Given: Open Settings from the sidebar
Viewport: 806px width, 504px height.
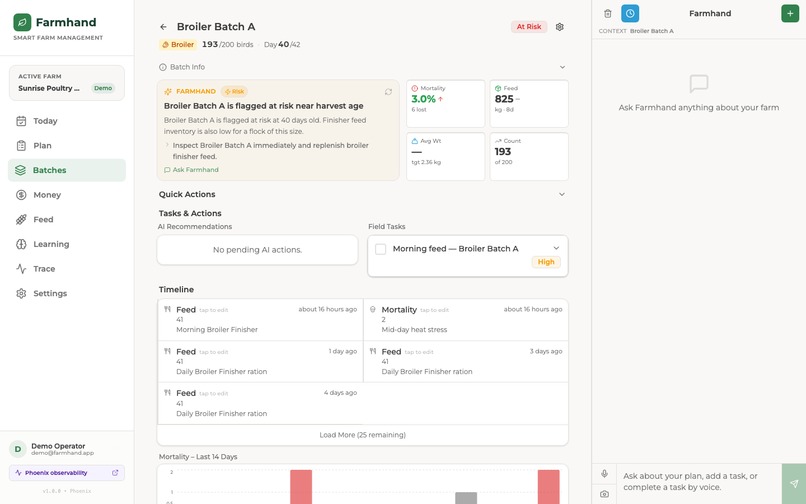Looking at the screenshot, I should pyautogui.click(x=67, y=293).
